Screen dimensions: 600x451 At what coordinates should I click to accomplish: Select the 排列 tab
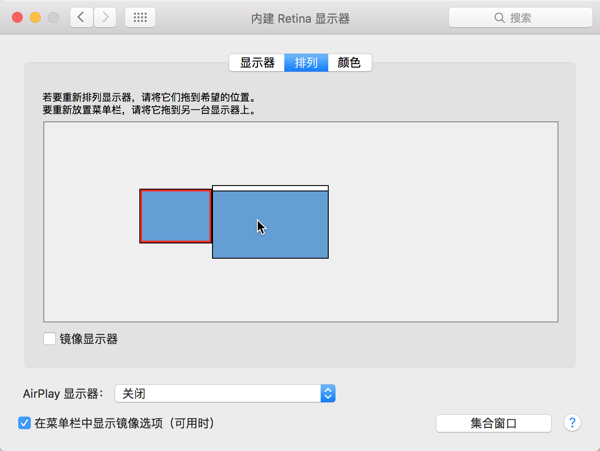306,63
